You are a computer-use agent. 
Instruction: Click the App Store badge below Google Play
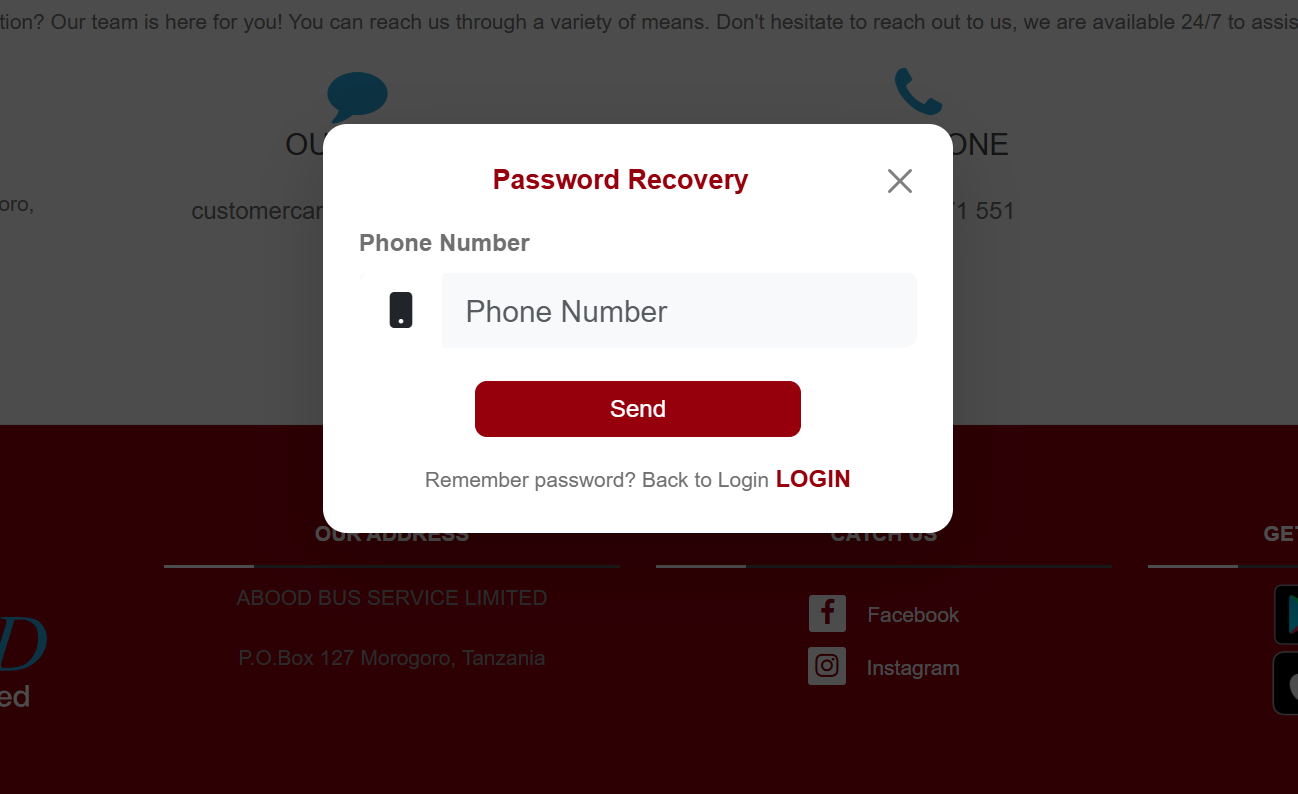1286,684
